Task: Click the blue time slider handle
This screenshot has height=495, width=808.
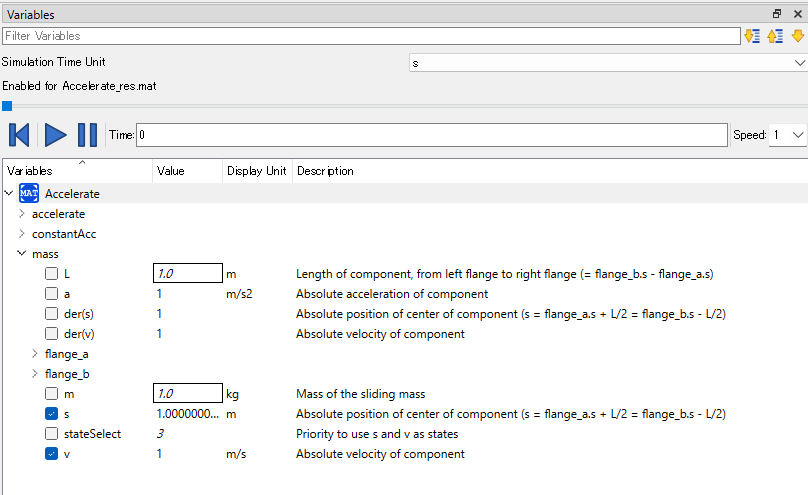Action: point(7,106)
